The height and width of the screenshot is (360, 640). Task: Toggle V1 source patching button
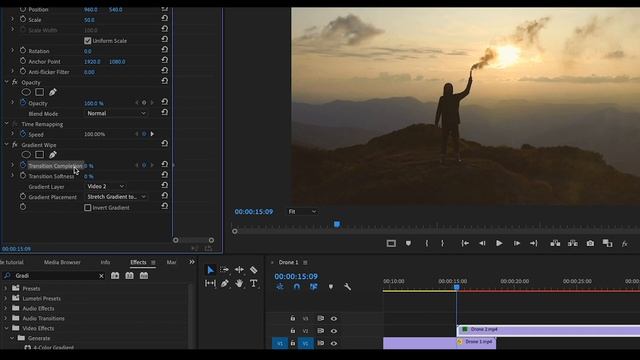point(280,344)
